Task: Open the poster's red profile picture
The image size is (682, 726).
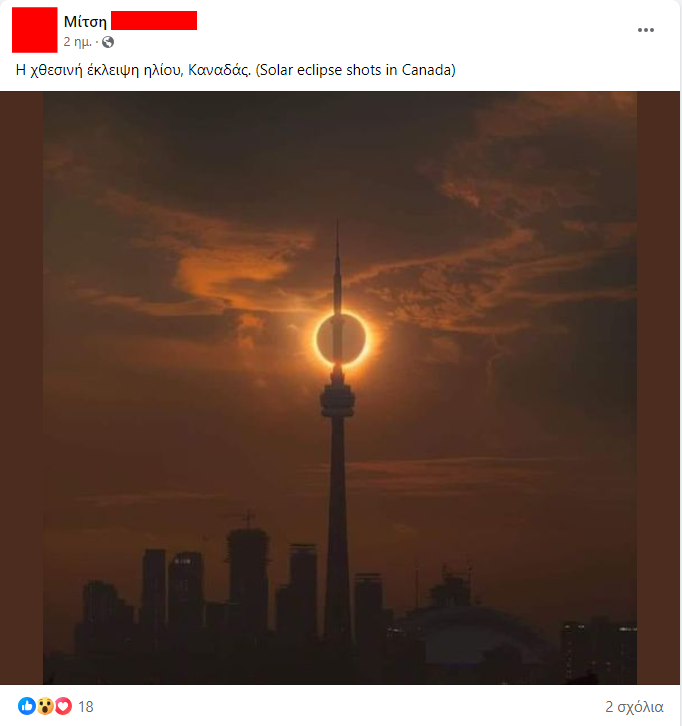Action: point(35,30)
